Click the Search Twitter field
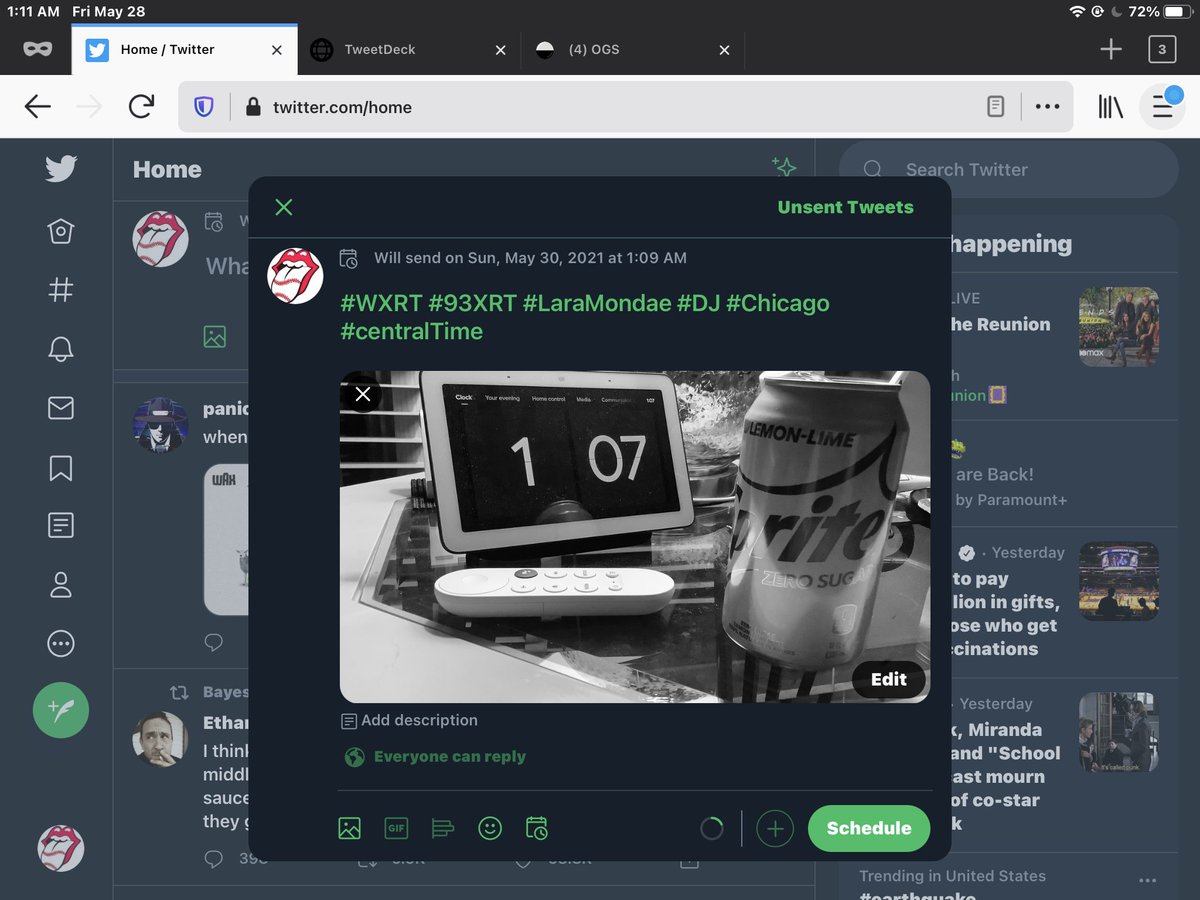 coord(1009,170)
